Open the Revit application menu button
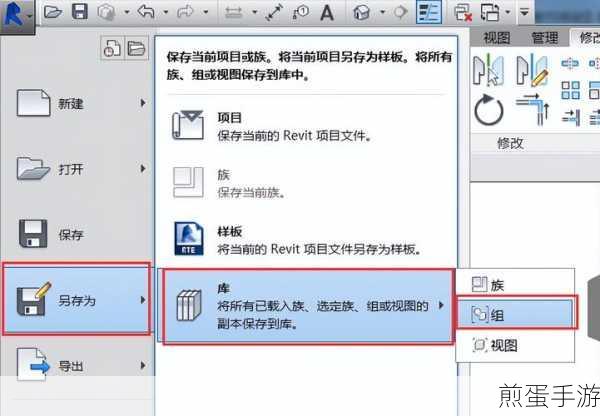This screenshot has height=416, width=600. (17, 15)
